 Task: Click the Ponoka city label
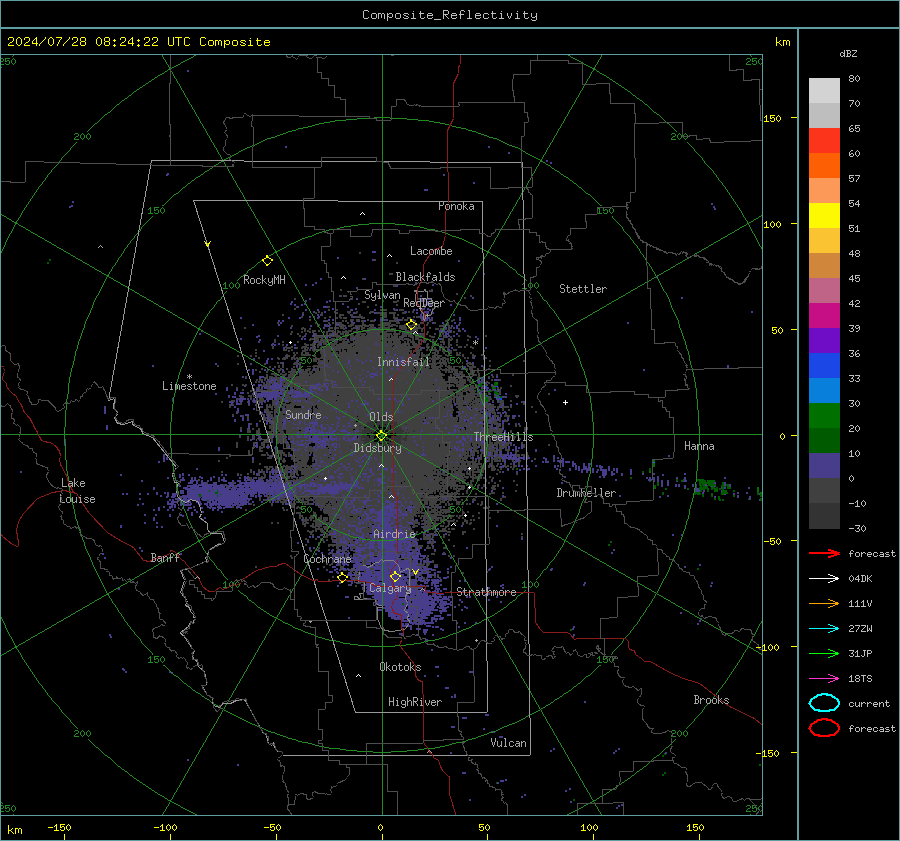pos(456,206)
